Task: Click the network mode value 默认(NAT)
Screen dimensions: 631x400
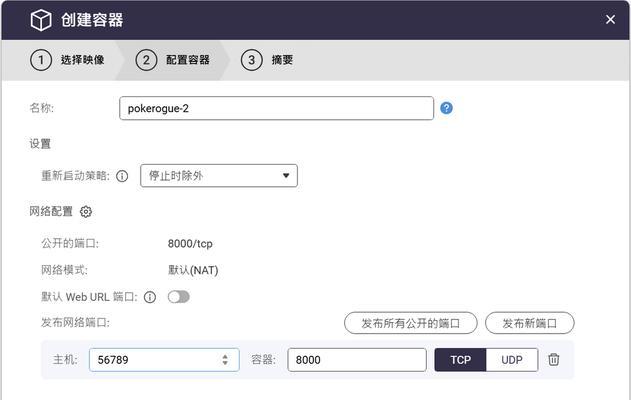Action: [193, 270]
